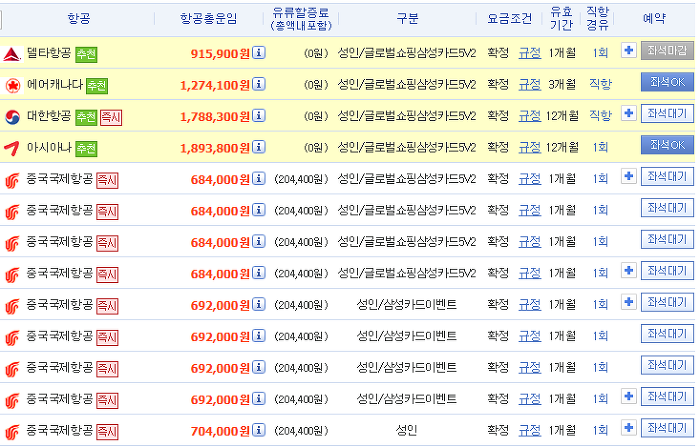Click the green 추천 badge next to 델타항공
Viewport: 700px width, 447px height.
click(x=86, y=54)
